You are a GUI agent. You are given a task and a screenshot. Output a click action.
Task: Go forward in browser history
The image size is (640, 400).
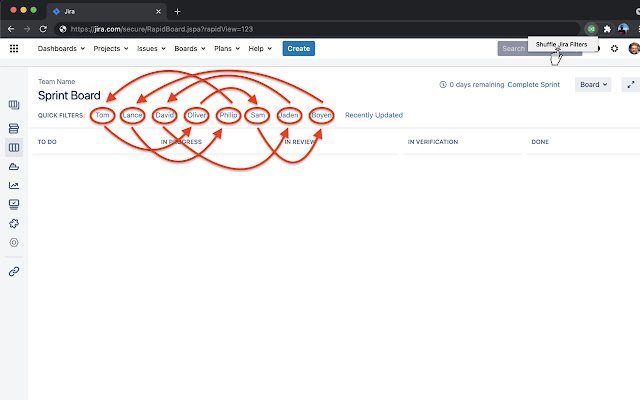pyautogui.click(x=27, y=29)
